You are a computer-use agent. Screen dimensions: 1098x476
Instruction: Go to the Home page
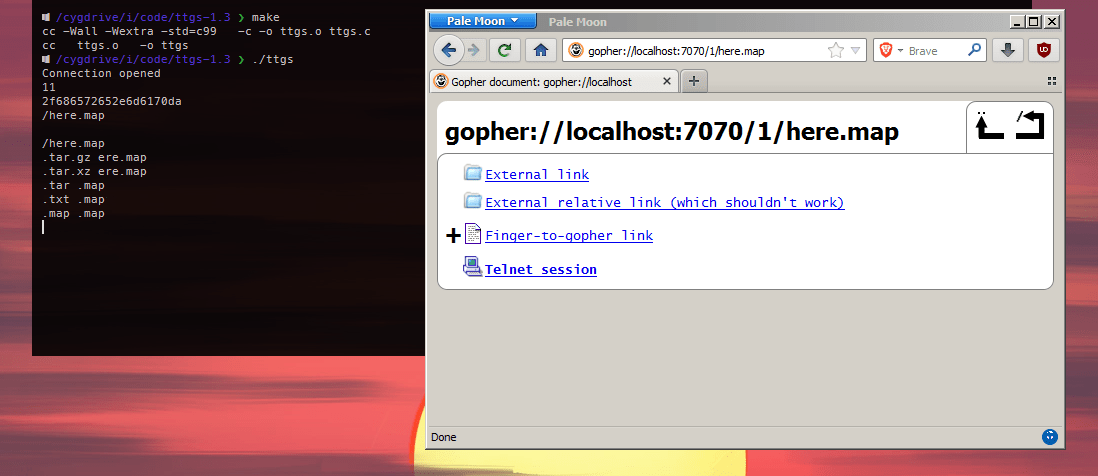click(x=541, y=50)
